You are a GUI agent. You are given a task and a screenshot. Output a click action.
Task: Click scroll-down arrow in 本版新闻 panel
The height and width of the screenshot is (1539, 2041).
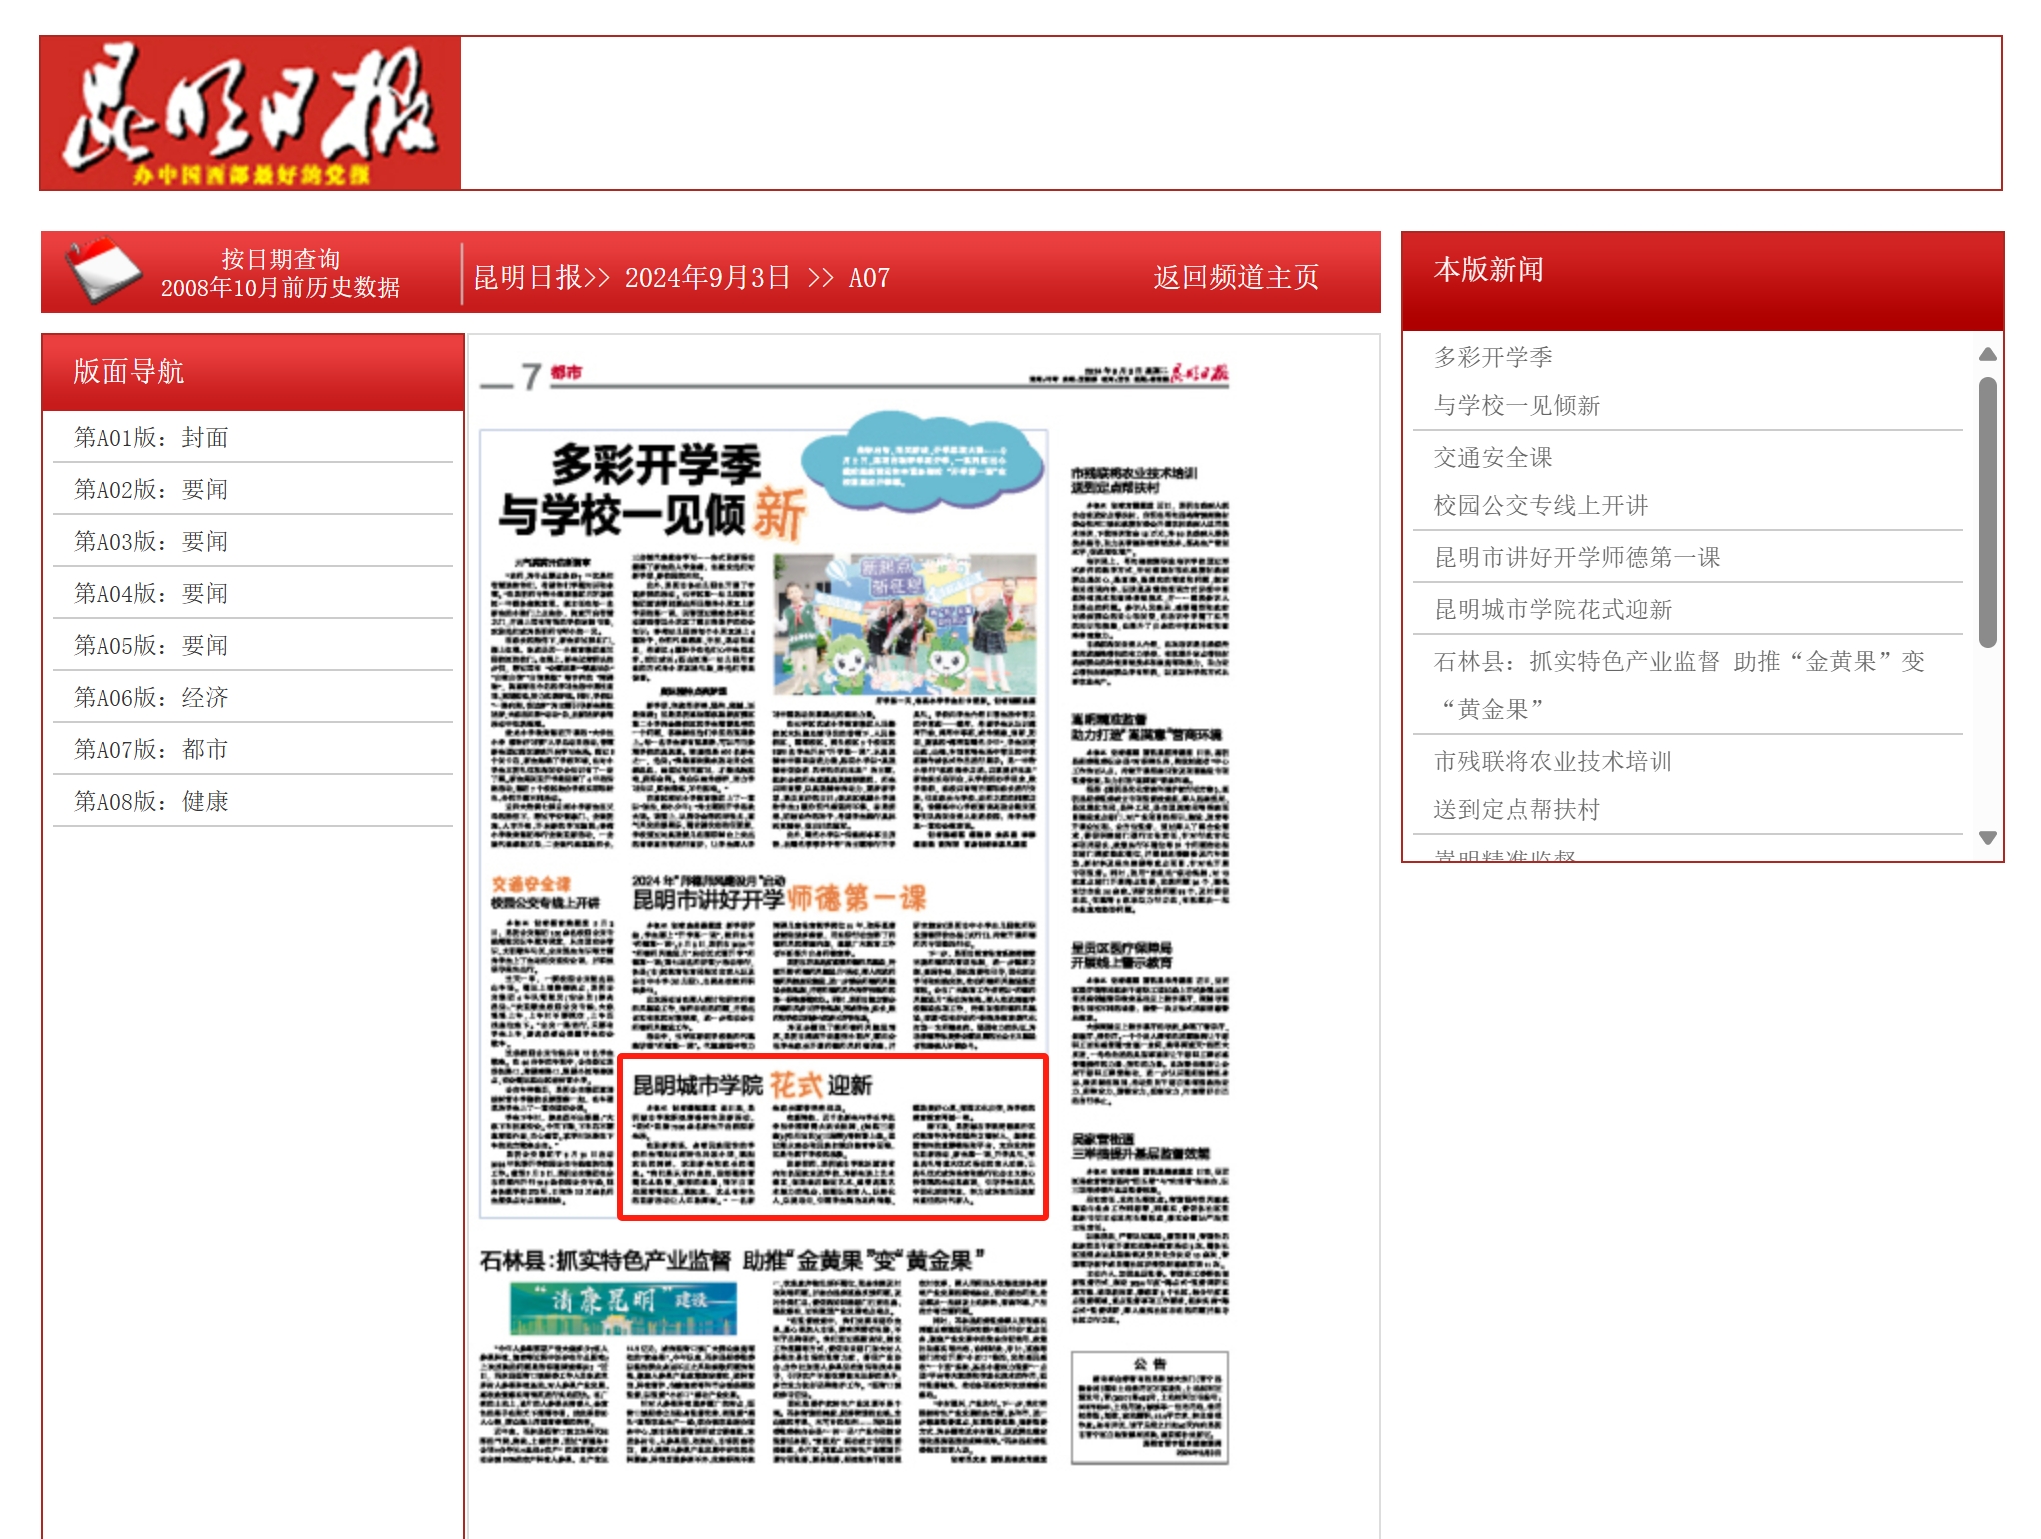1988,838
